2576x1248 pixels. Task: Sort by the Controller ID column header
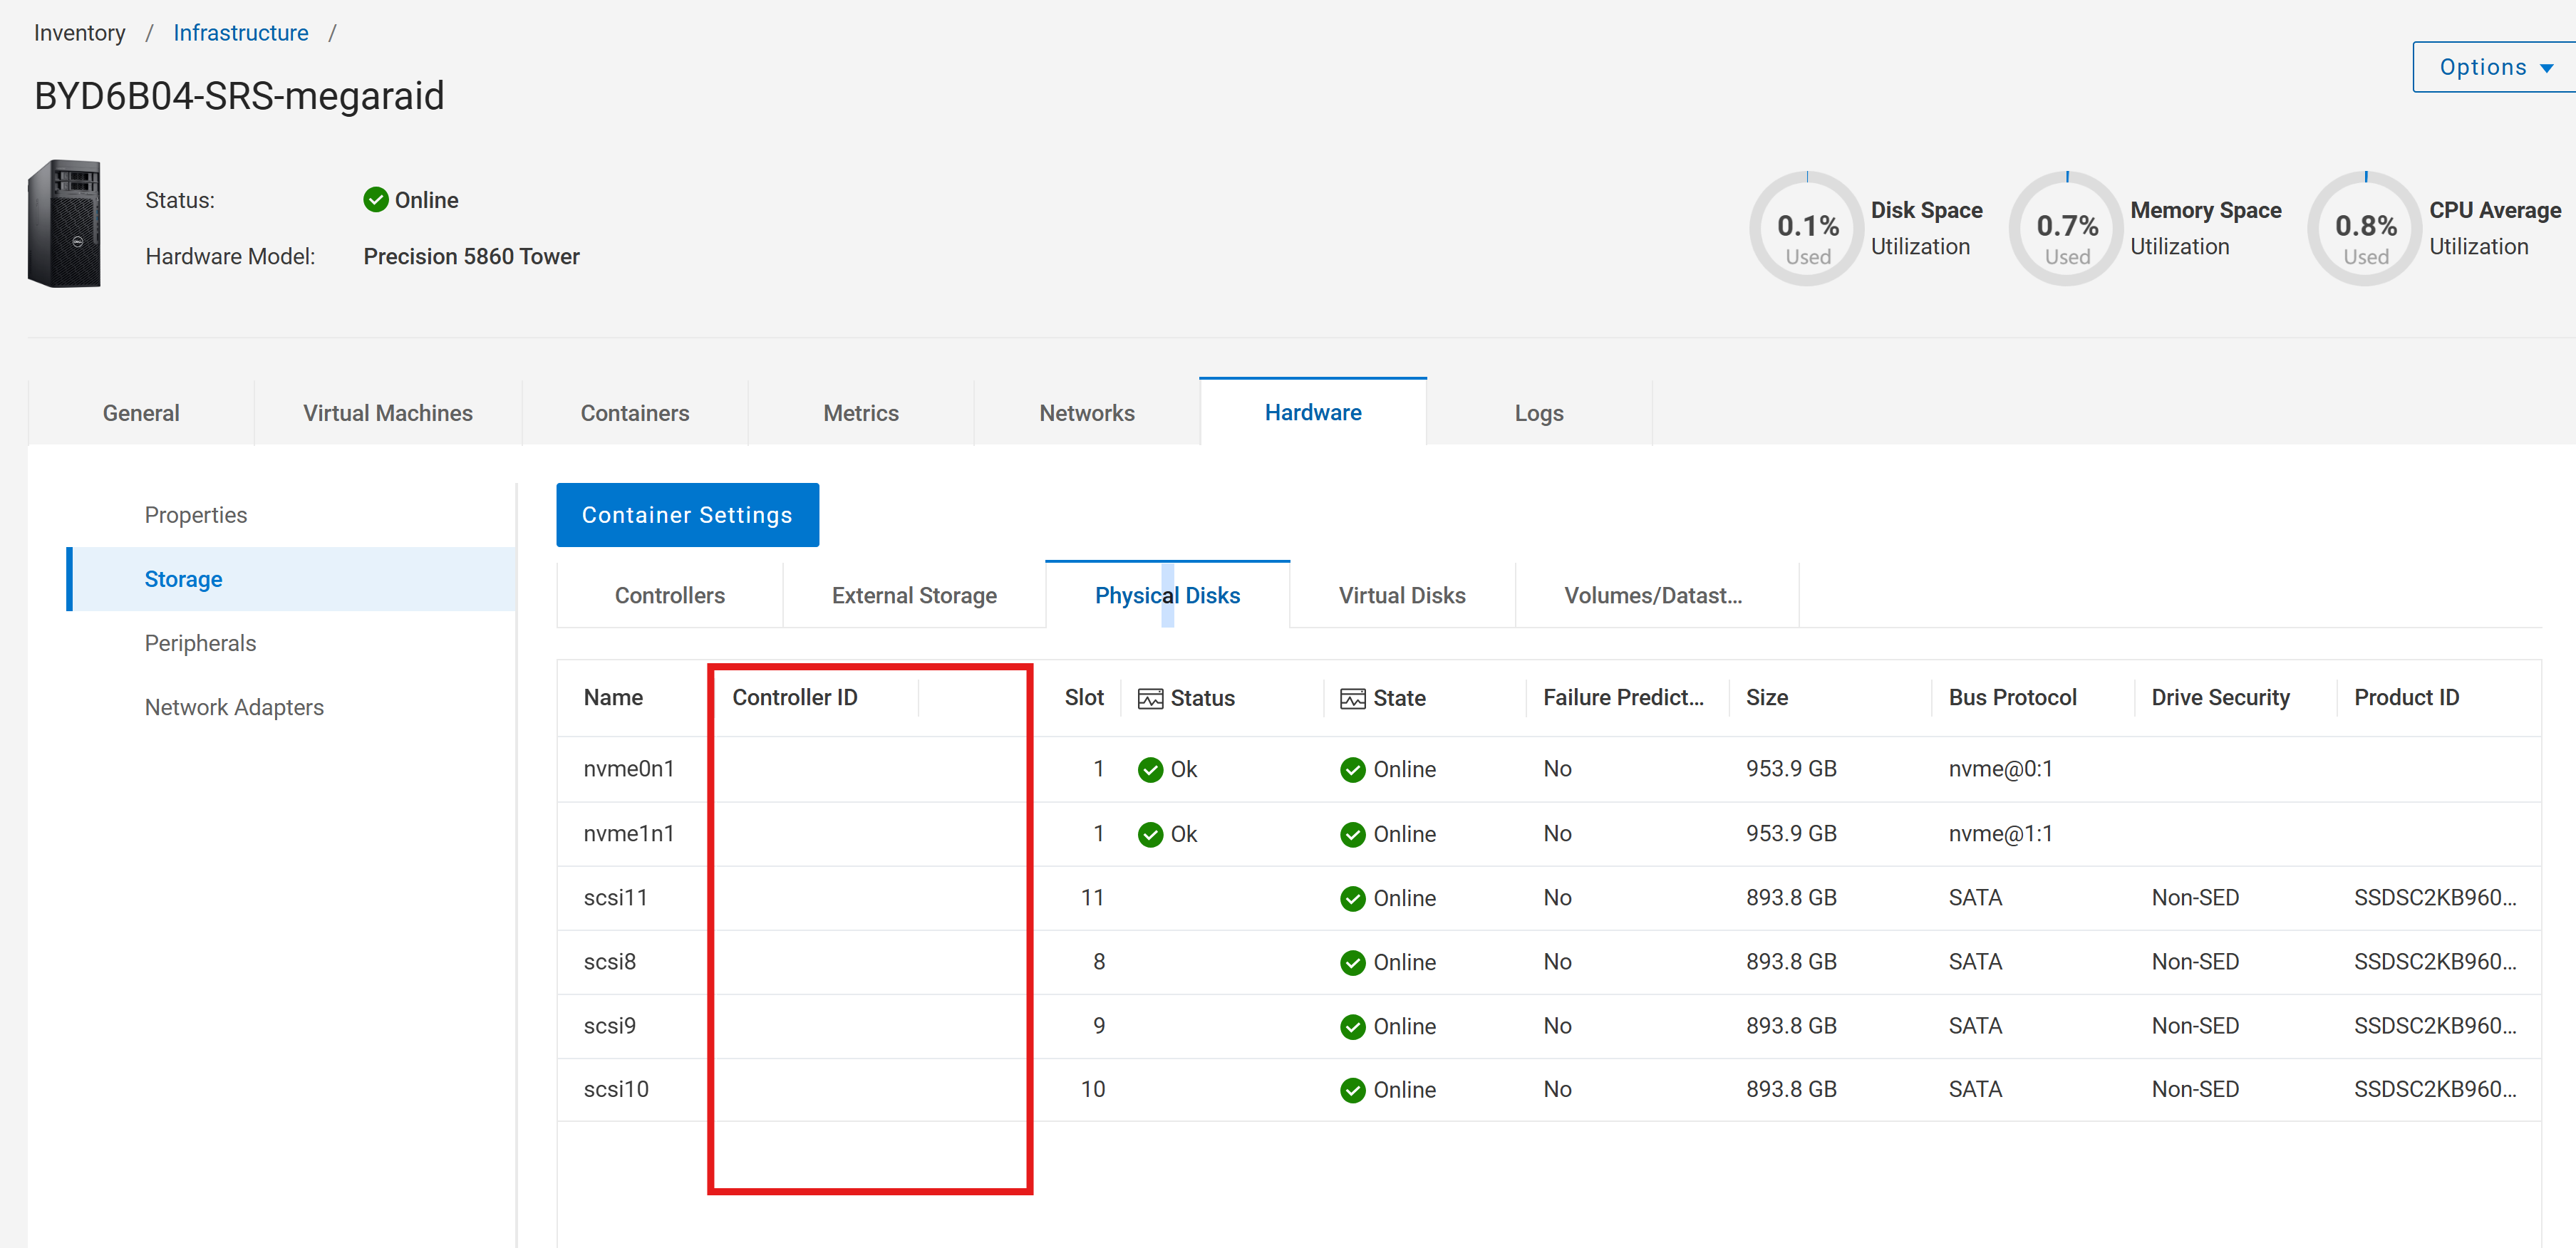point(795,697)
